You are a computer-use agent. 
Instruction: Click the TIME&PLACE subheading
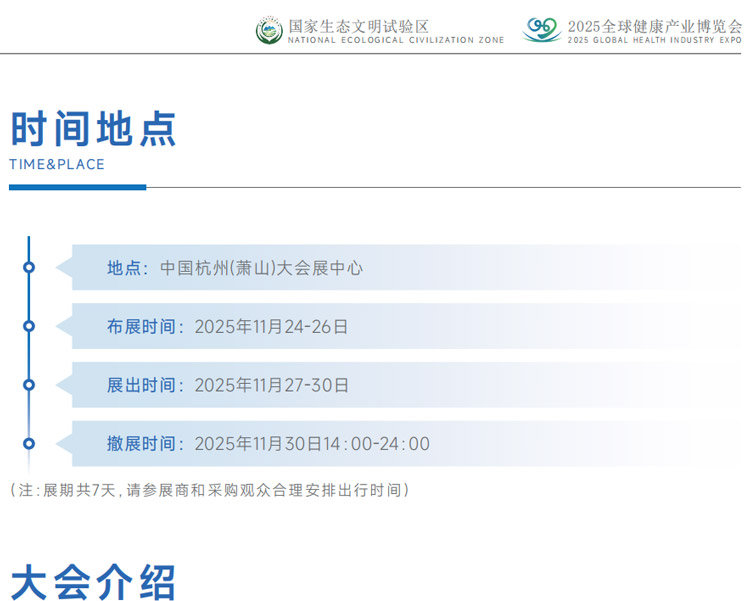point(57,164)
